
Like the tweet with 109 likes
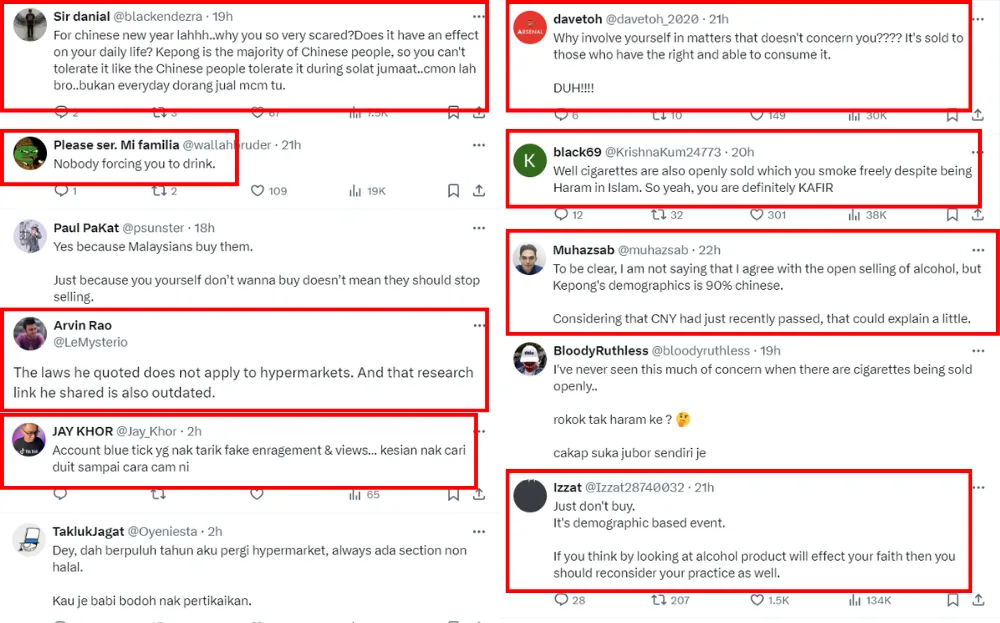[x=257, y=191]
